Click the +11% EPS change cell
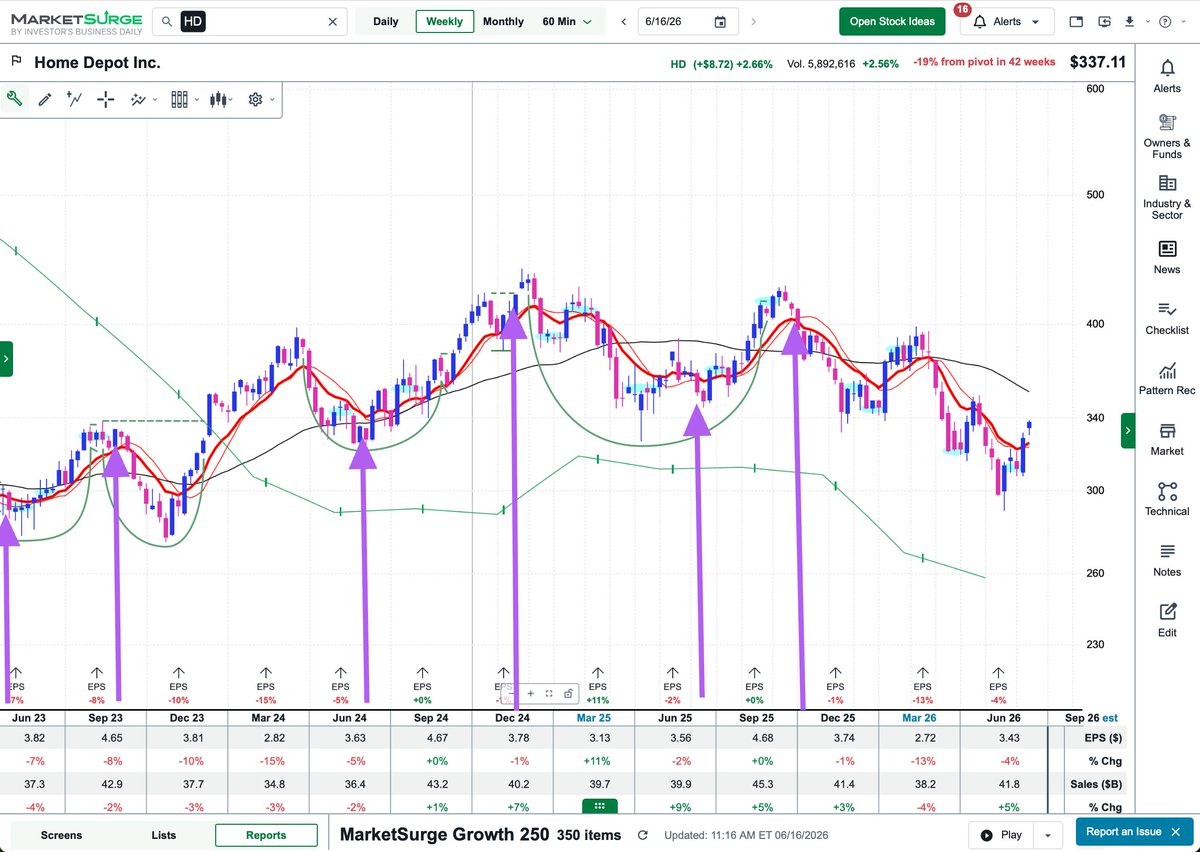 tap(597, 762)
